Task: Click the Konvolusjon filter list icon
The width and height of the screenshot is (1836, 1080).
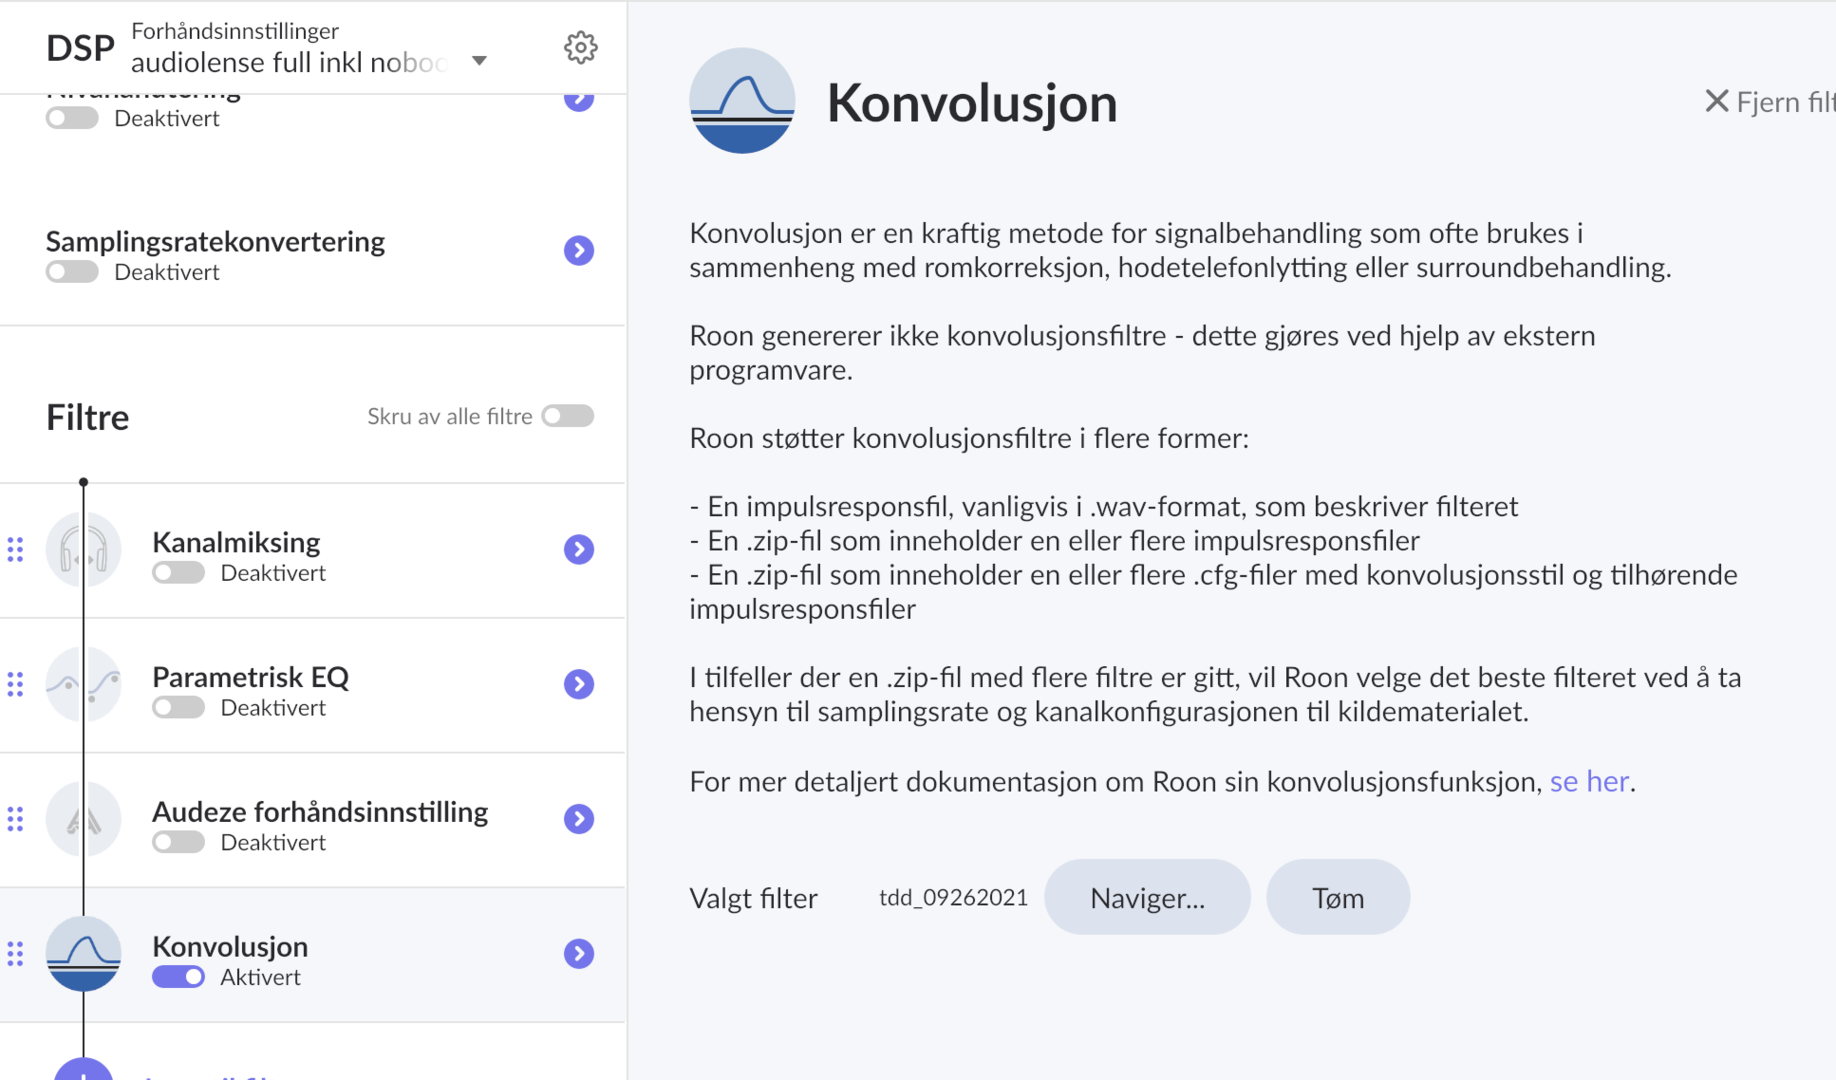Action: [x=84, y=954]
